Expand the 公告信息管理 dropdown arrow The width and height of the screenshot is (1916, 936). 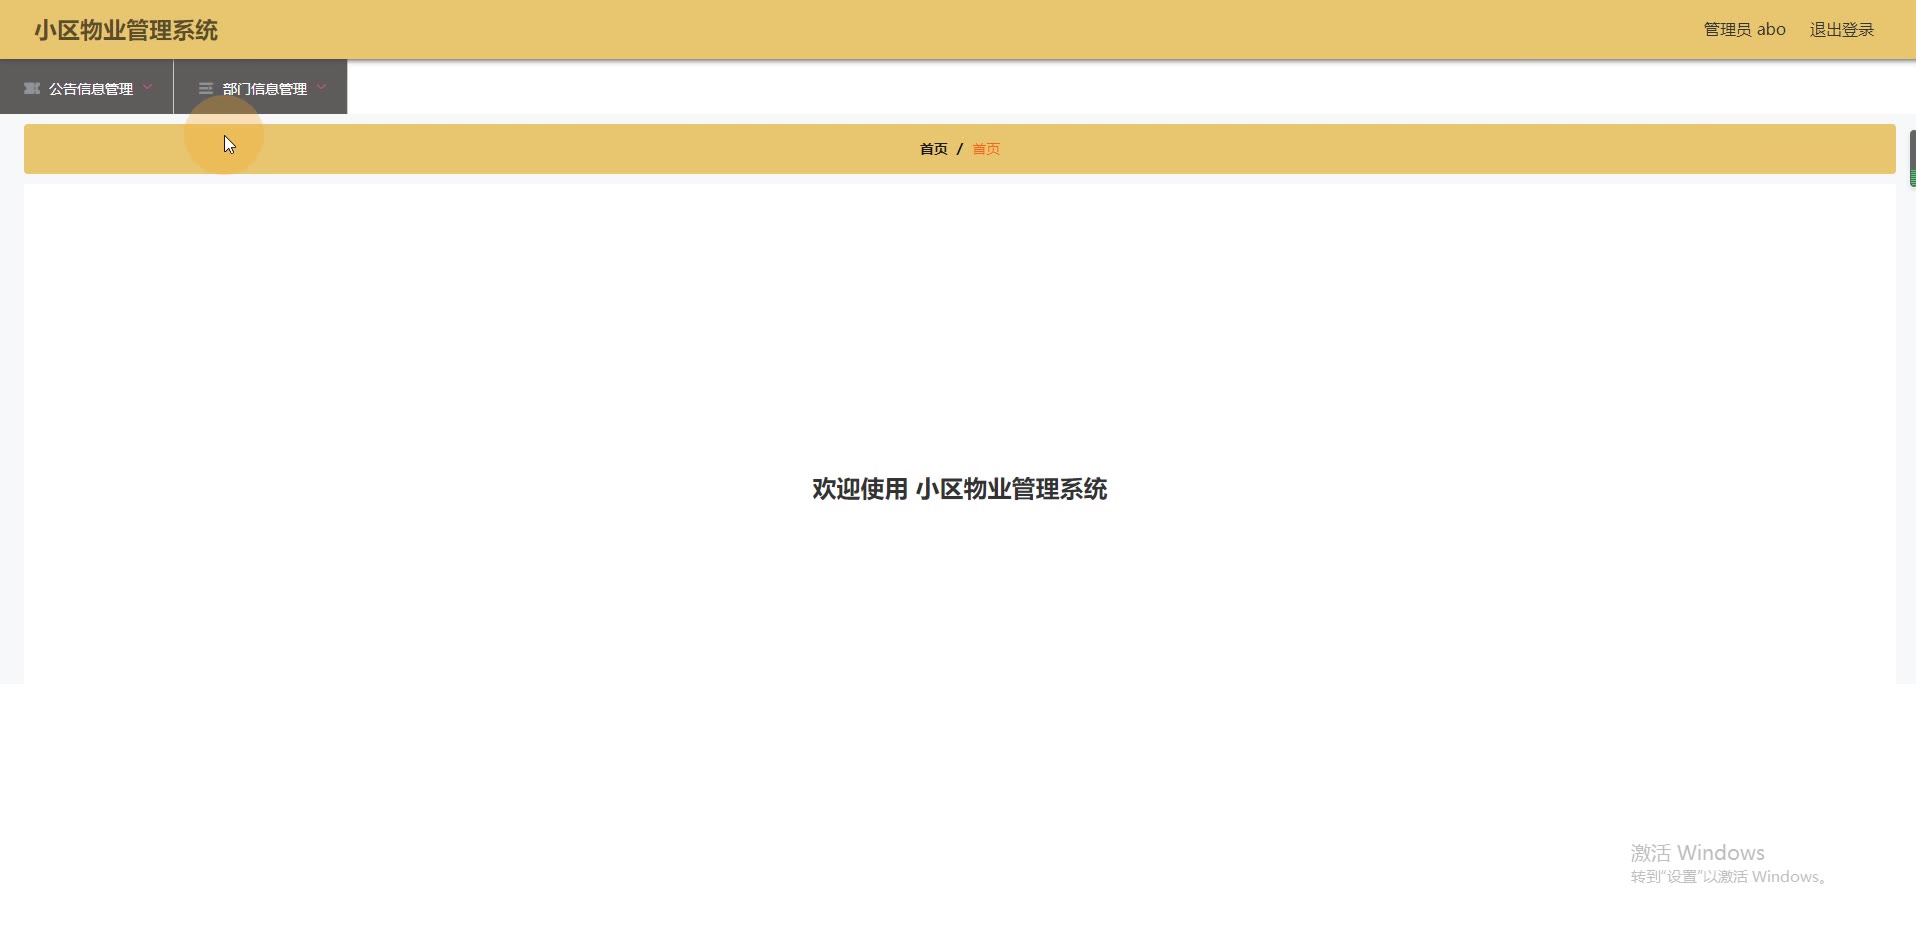click(x=148, y=87)
